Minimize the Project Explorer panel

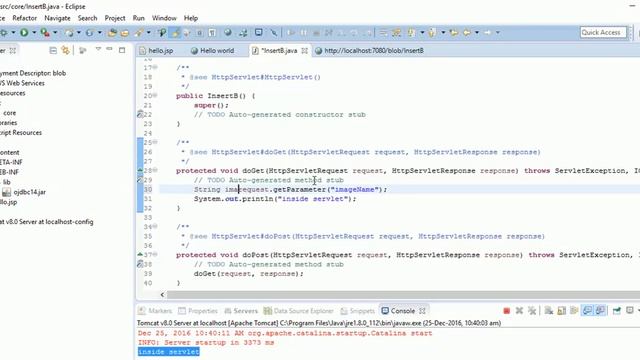pos(109,49)
